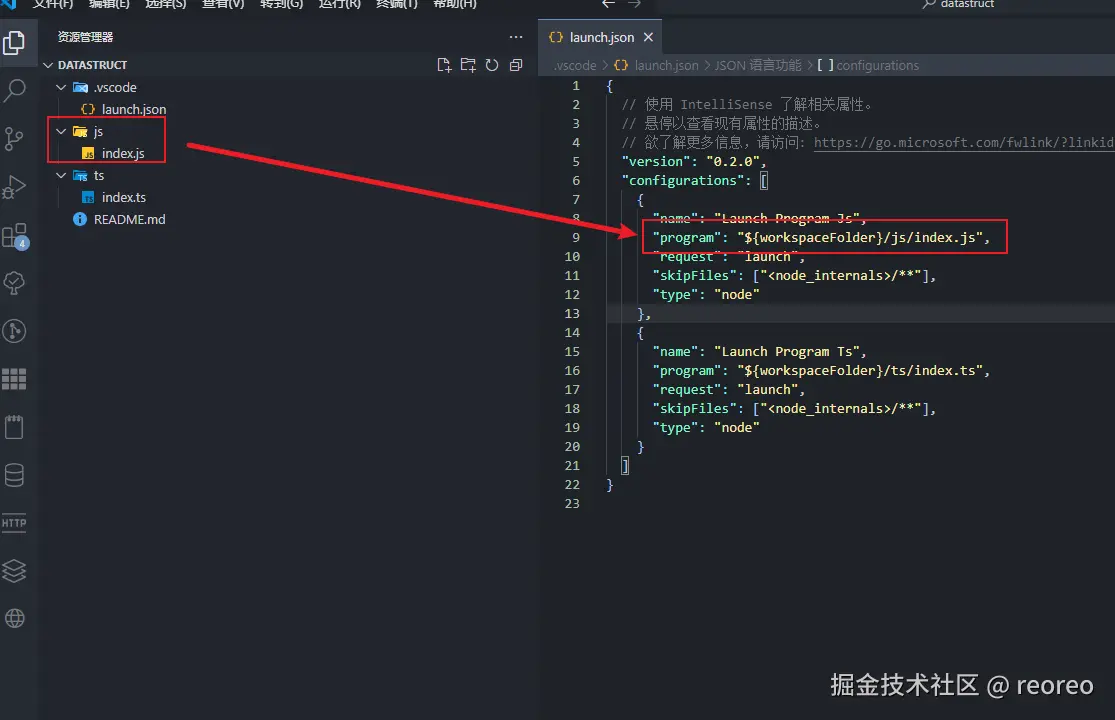Open the Git graph circle icon
Image resolution: width=1115 pixels, height=720 pixels.
click(14, 331)
